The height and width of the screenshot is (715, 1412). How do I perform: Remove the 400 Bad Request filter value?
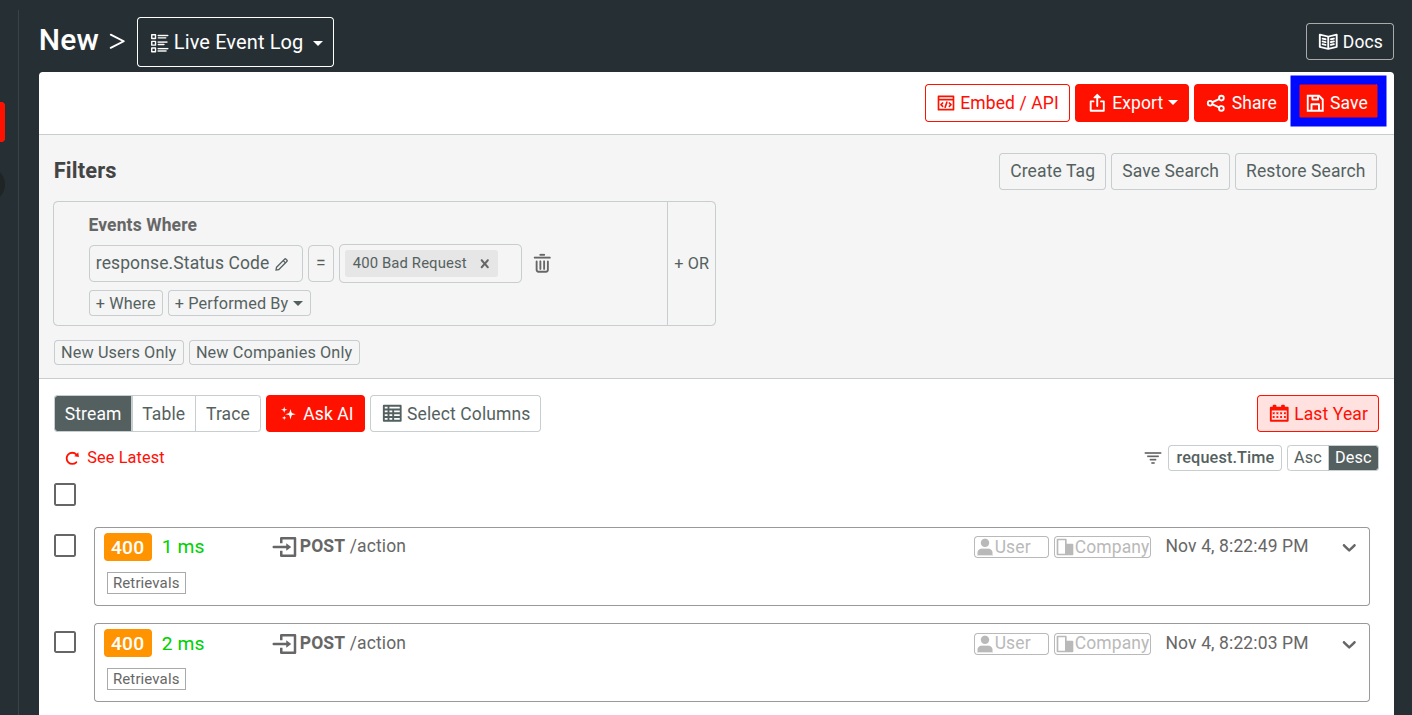click(484, 262)
